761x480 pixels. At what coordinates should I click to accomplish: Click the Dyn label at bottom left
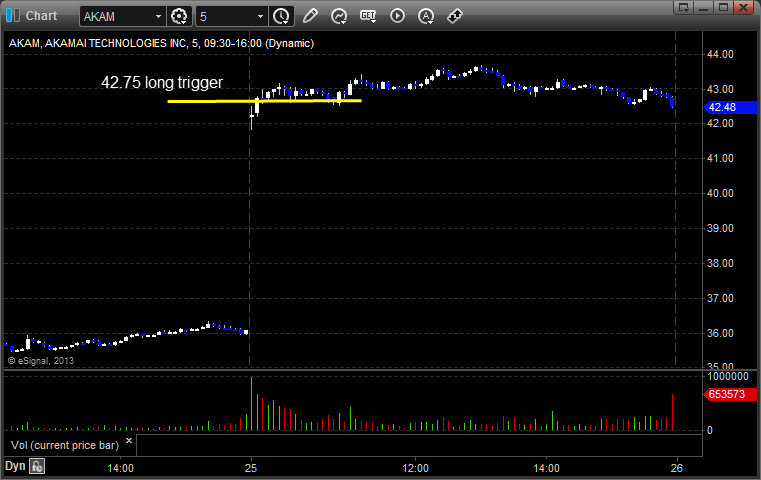point(15,466)
